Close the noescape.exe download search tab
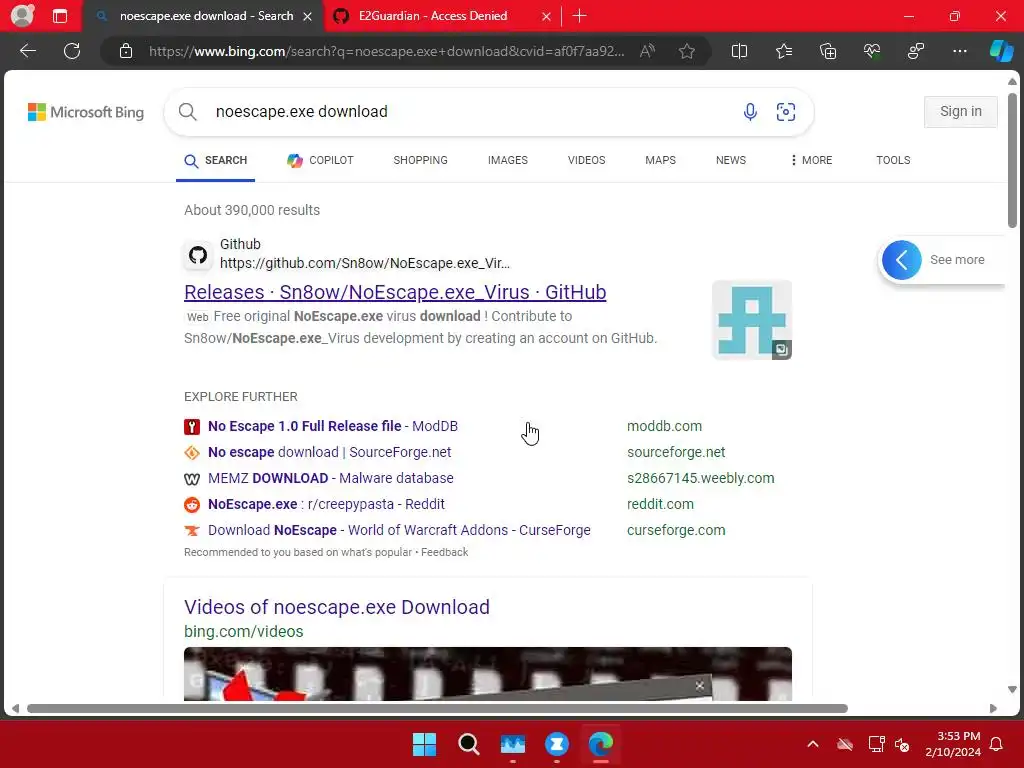The width and height of the screenshot is (1024, 768). click(308, 16)
